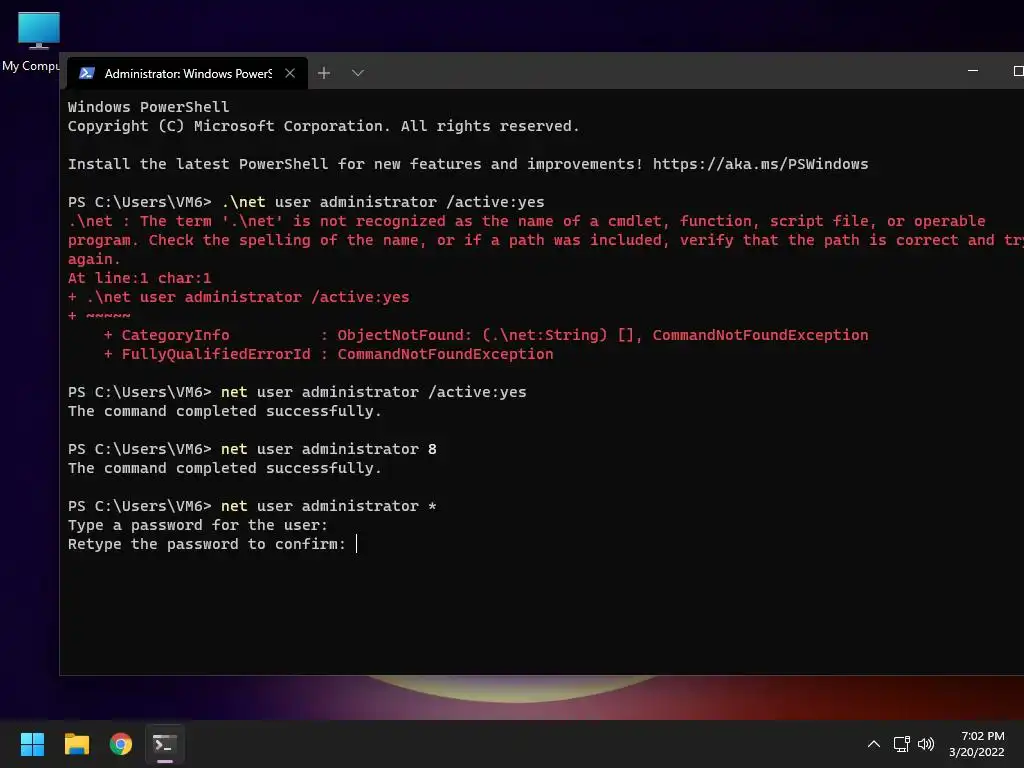Open File Explorer from the taskbar

click(76, 744)
